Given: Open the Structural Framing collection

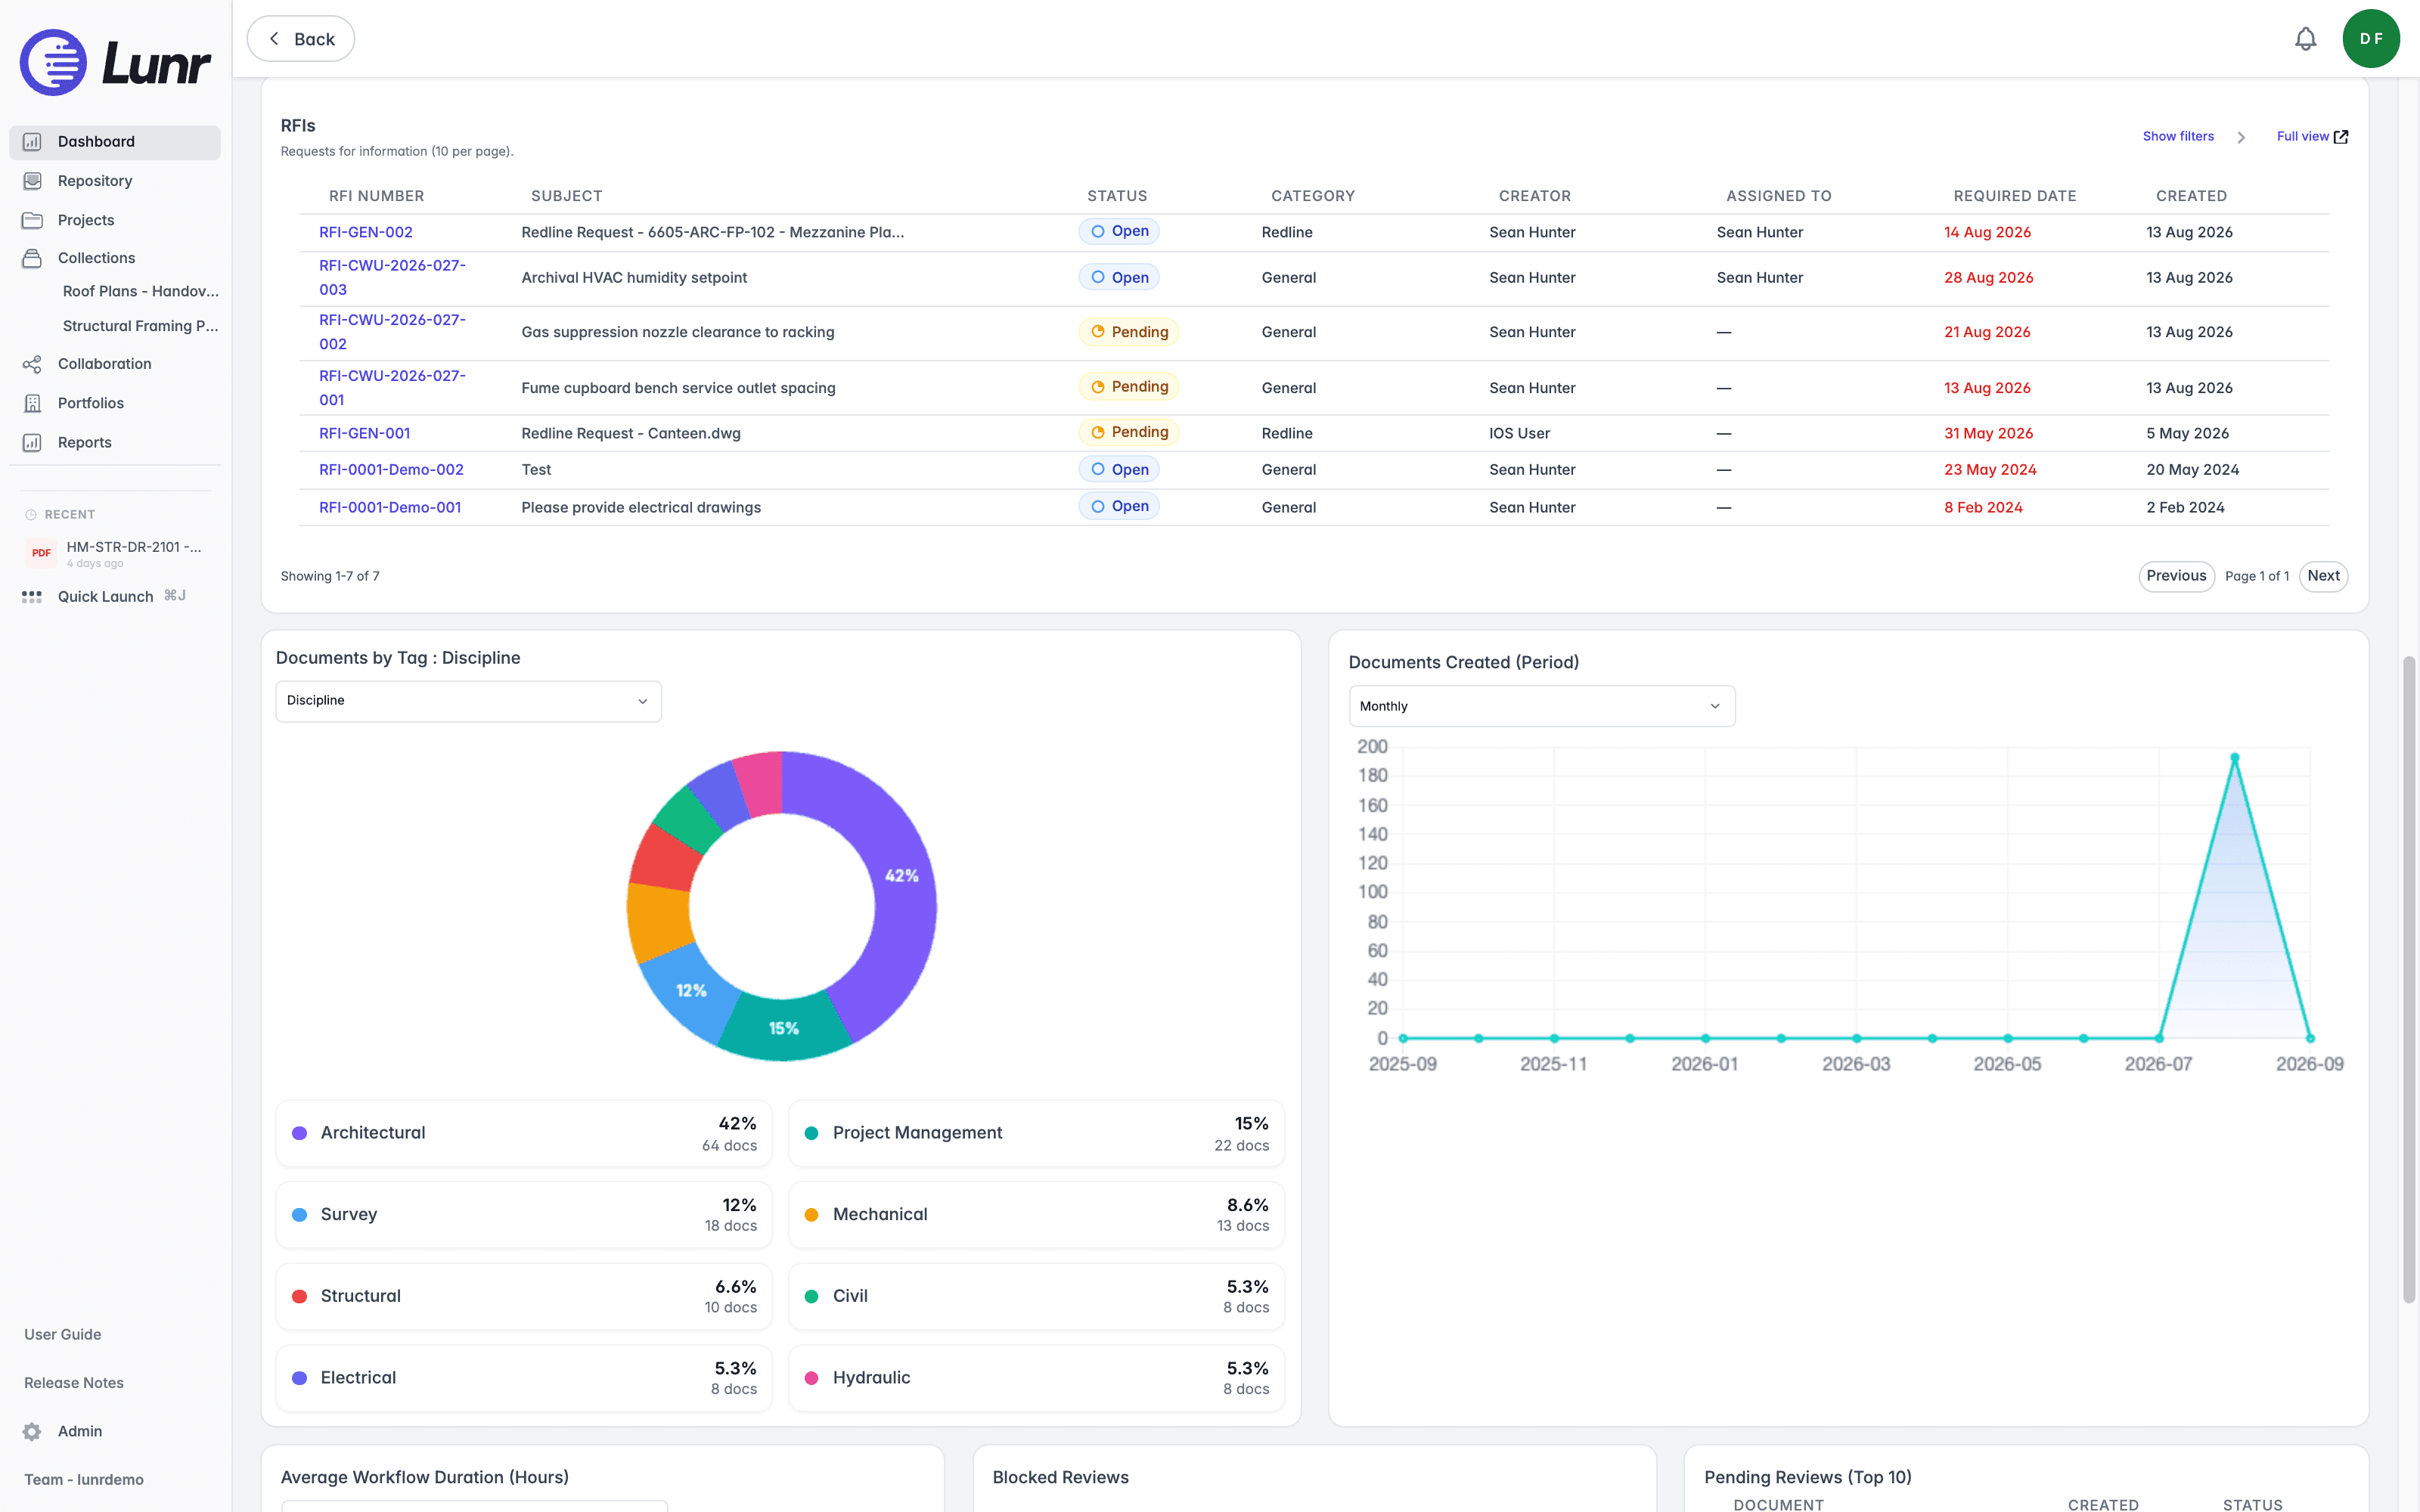Looking at the screenshot, I should point(140,326).
